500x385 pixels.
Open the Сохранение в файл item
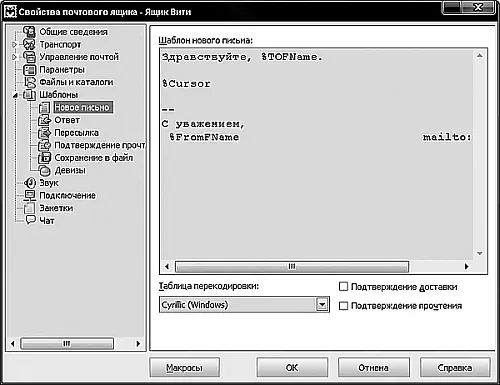tap(94, 158)
